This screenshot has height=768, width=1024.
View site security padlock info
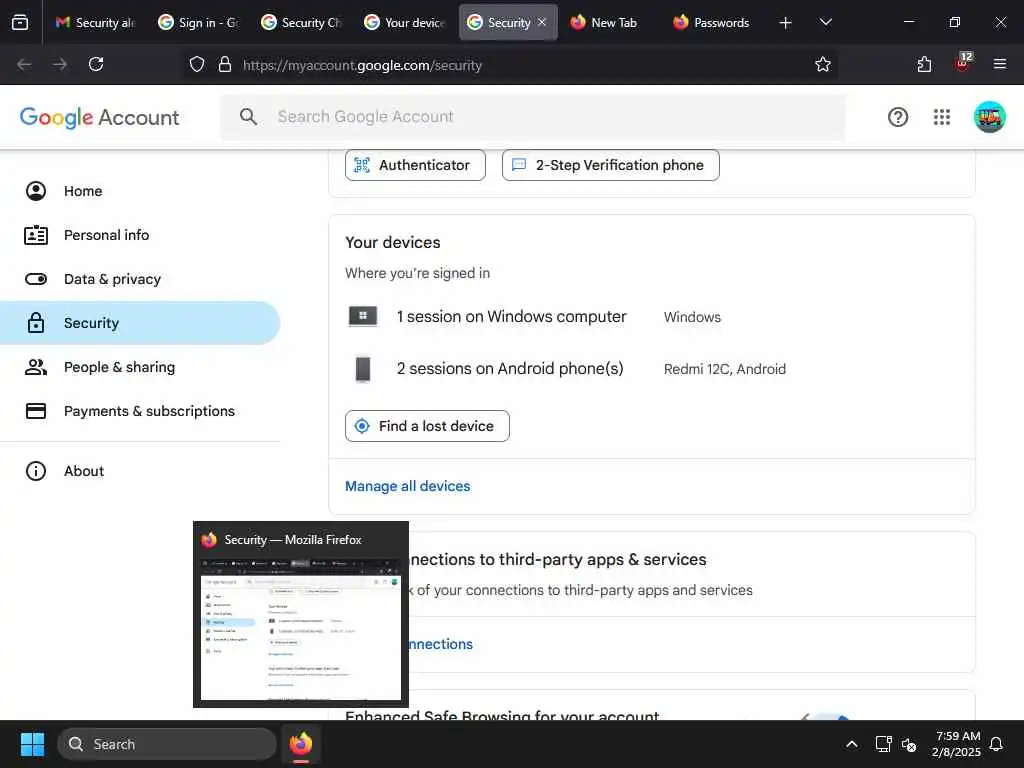coord(225,65)
